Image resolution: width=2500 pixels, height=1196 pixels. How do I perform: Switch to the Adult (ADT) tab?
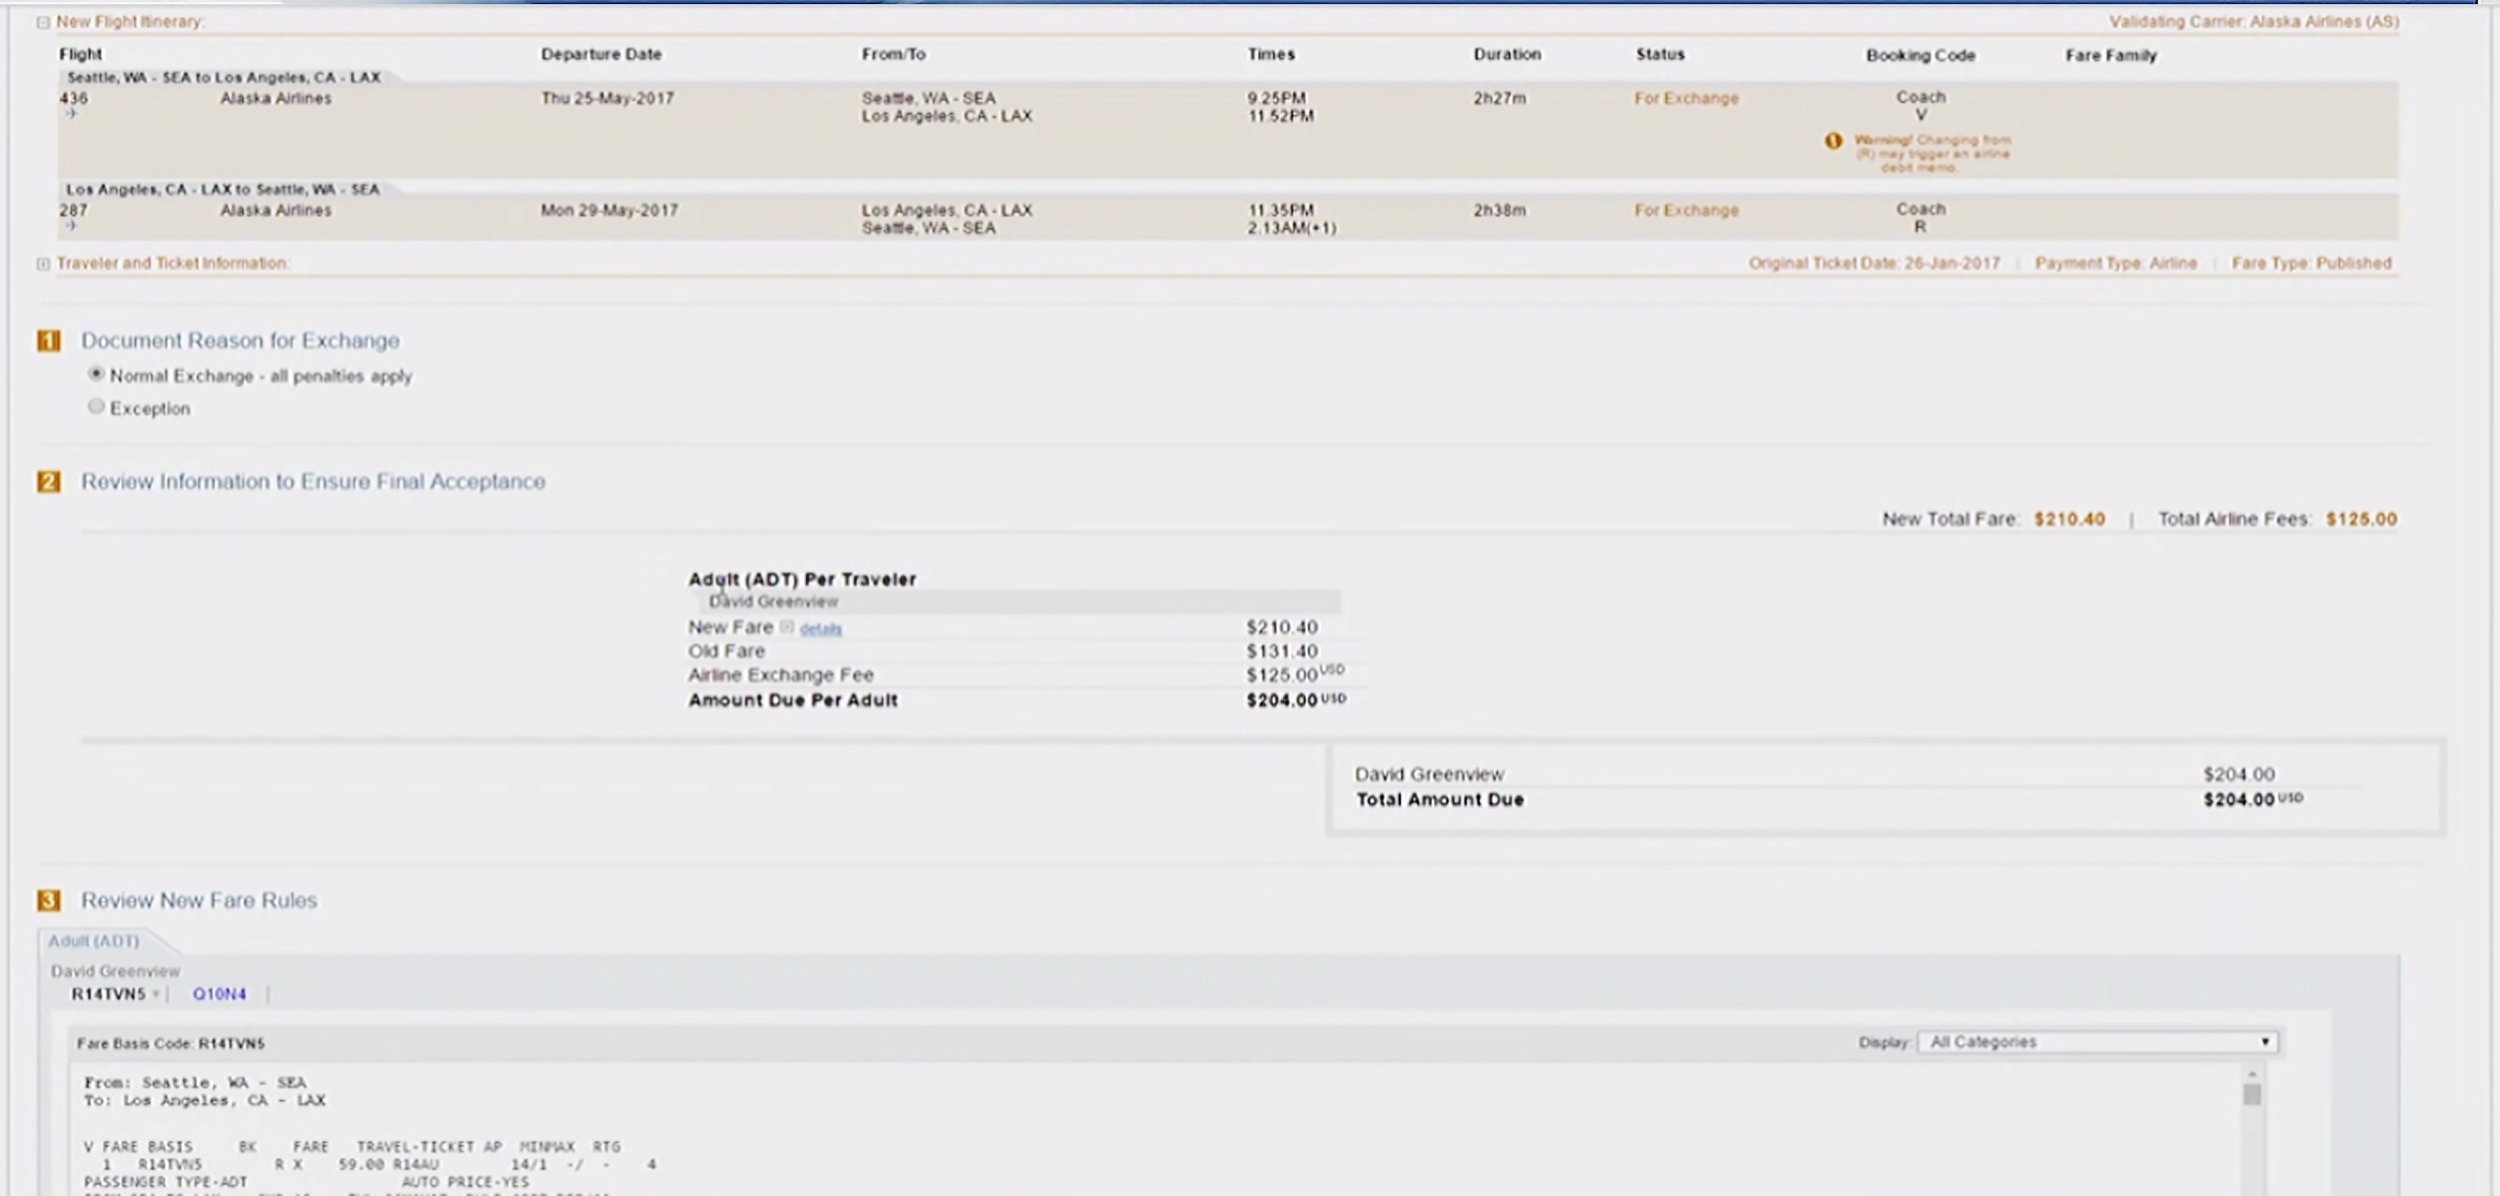(x=94, y=941)
